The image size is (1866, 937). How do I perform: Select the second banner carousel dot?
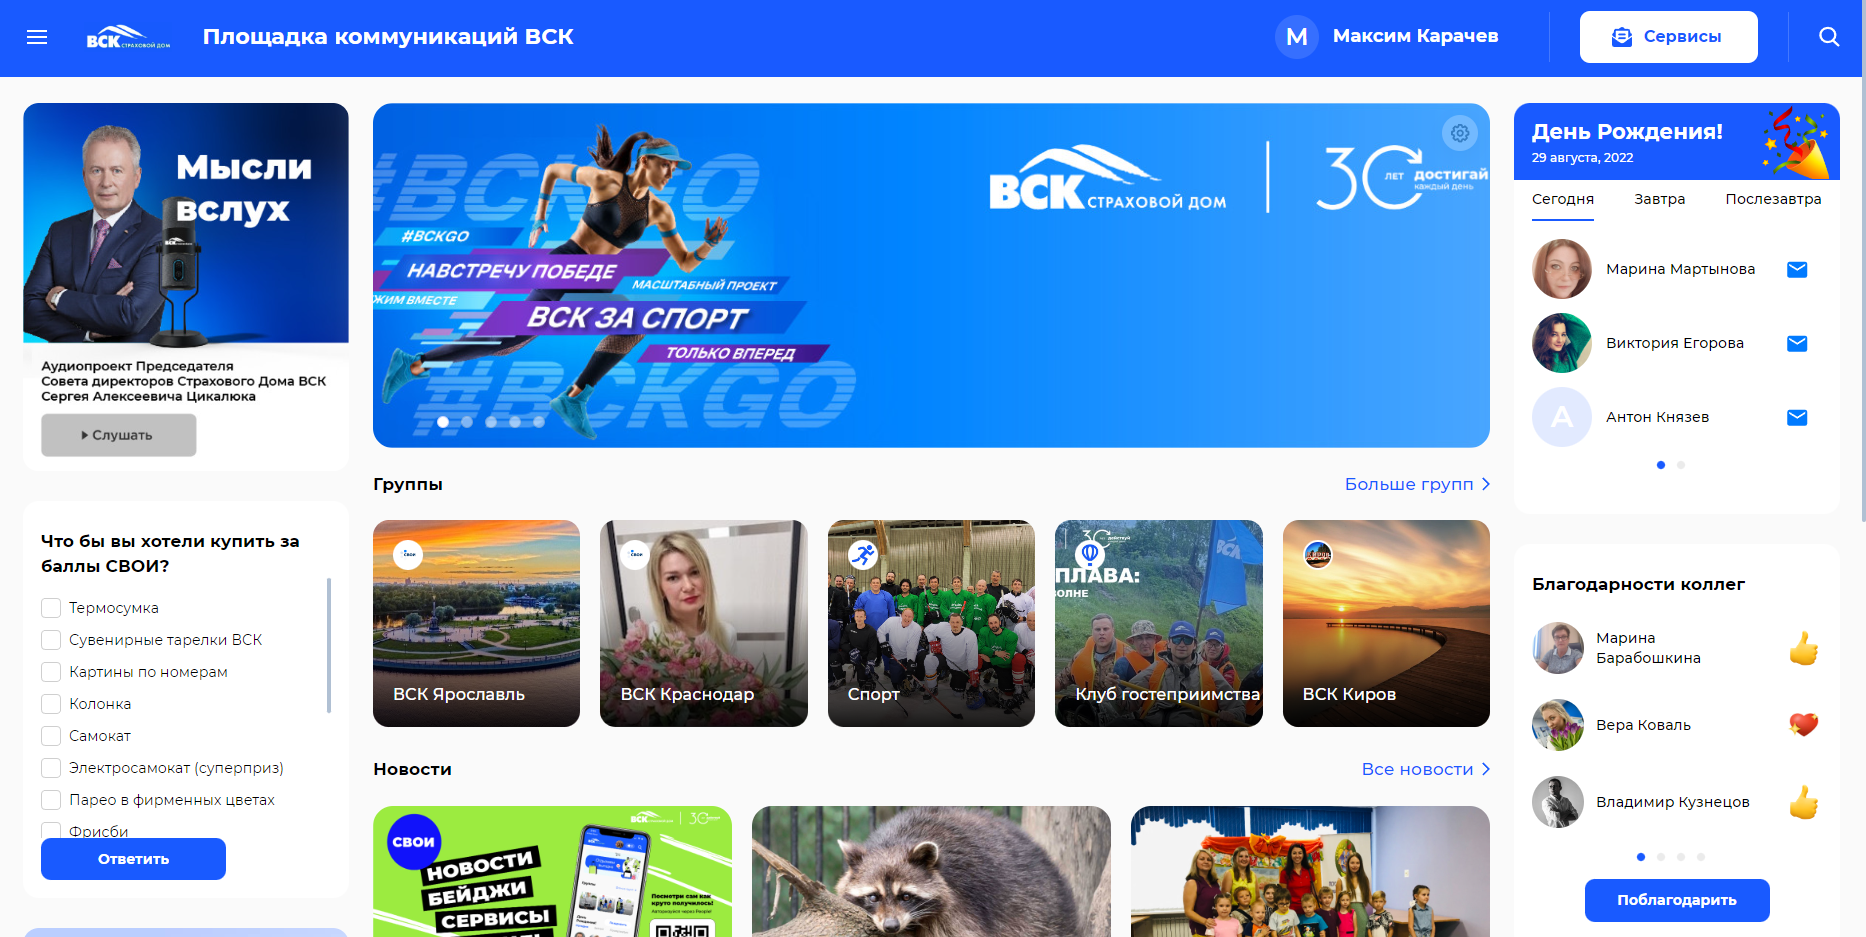[467, 422]
